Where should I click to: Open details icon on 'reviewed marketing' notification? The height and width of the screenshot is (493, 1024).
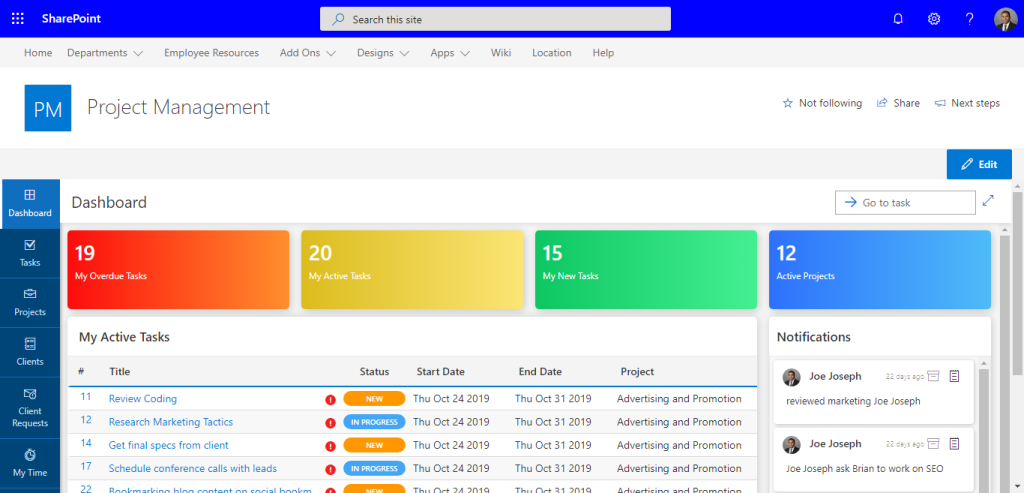pos(954,376)
